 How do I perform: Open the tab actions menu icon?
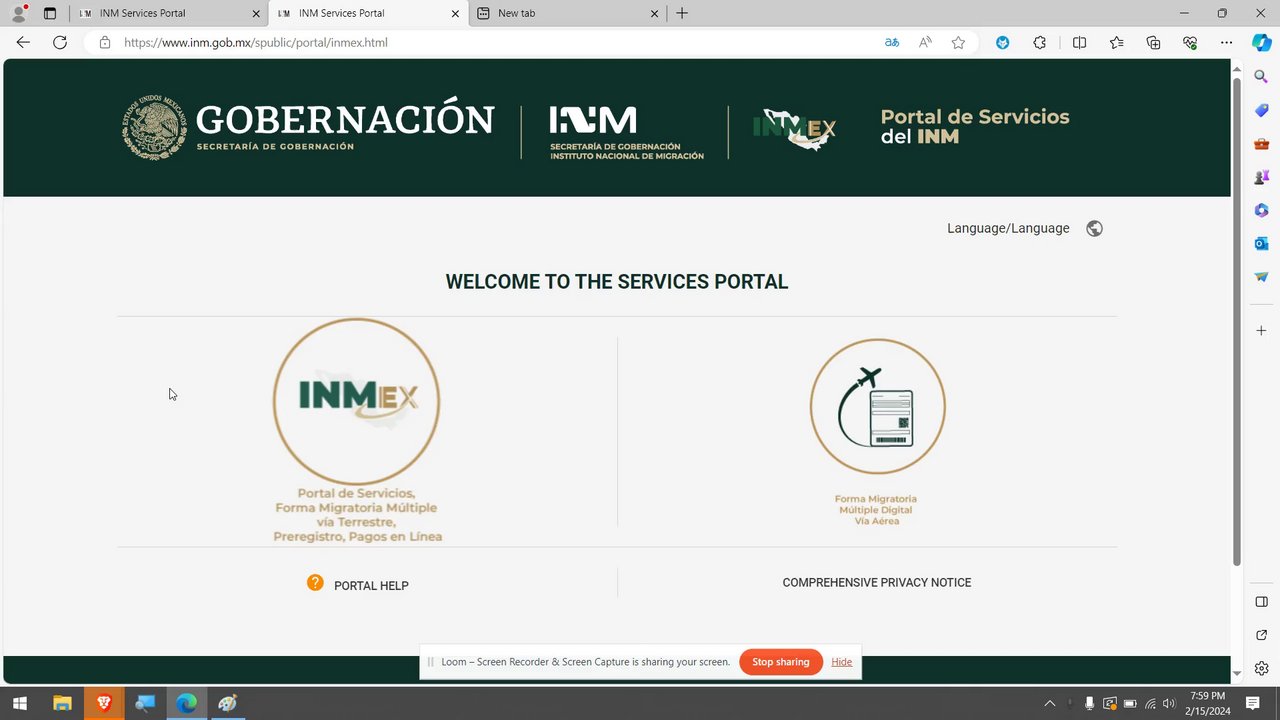pyautogui.click(x=50, y=13)
